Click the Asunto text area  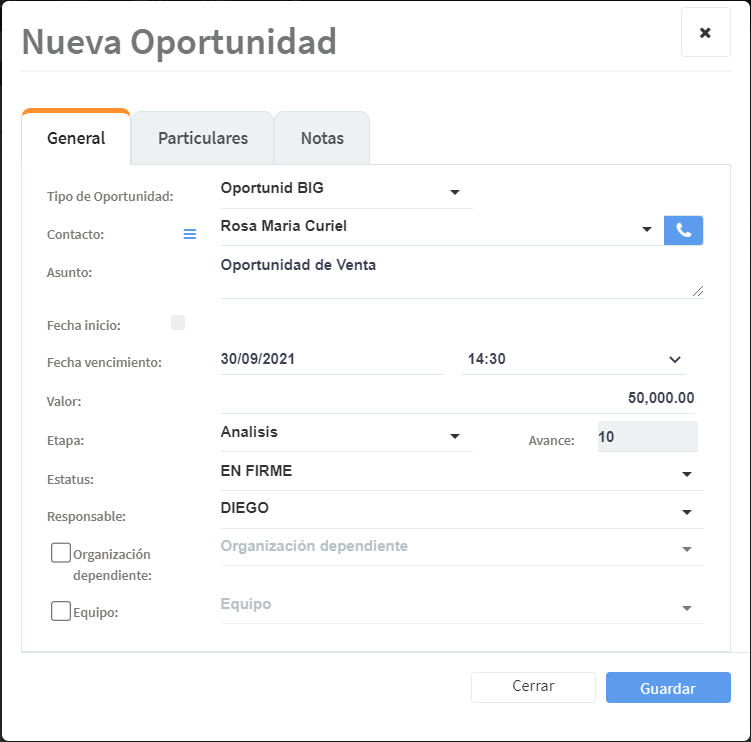coord(460,275)
